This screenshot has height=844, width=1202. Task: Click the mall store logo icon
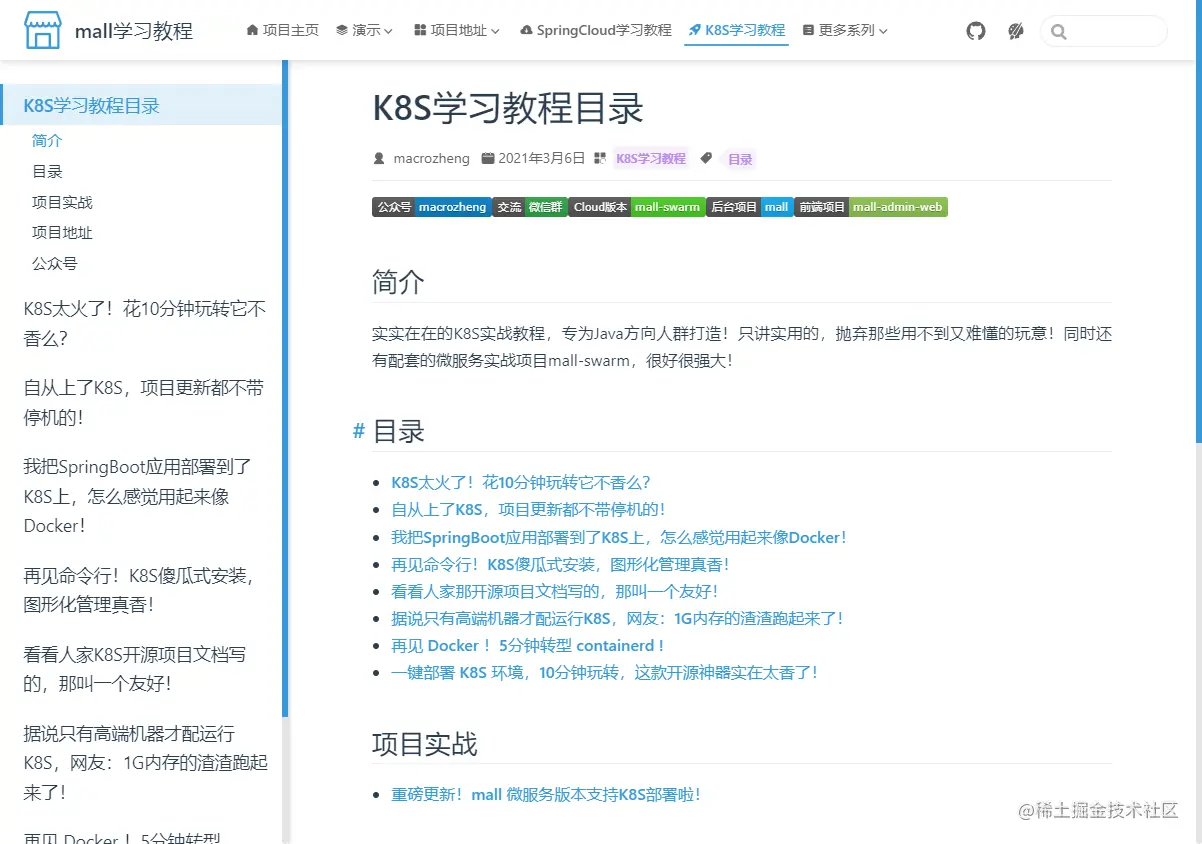tap(43, 30)
